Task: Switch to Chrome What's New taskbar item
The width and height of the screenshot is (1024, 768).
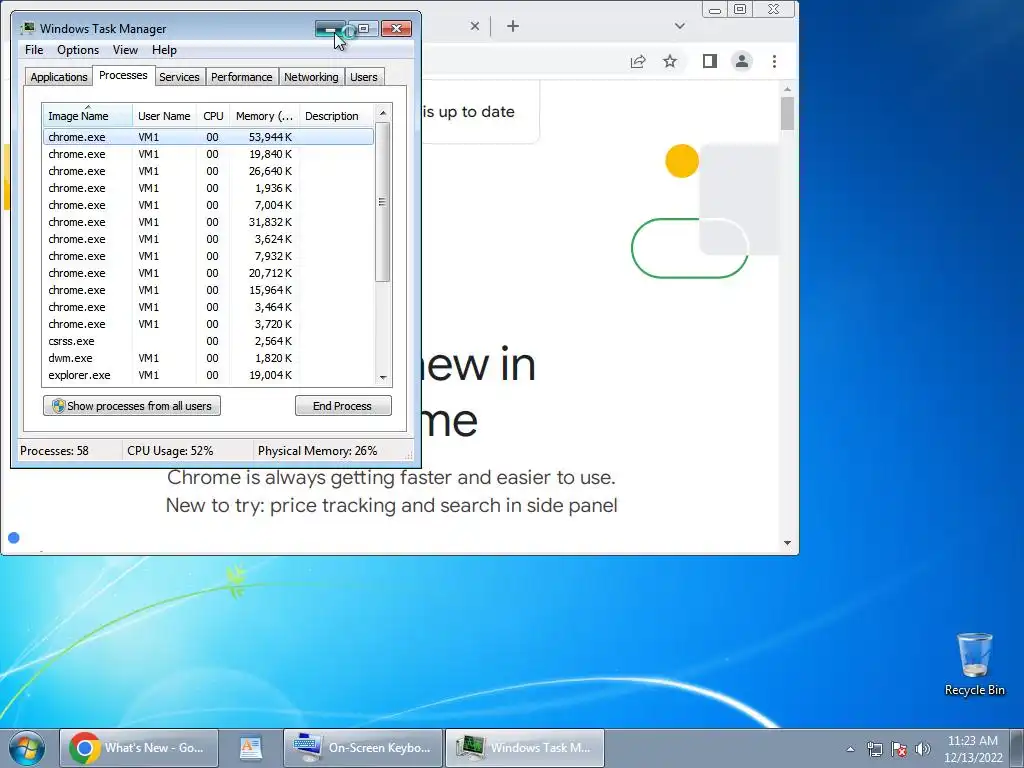Action: [x=139, y=748]
